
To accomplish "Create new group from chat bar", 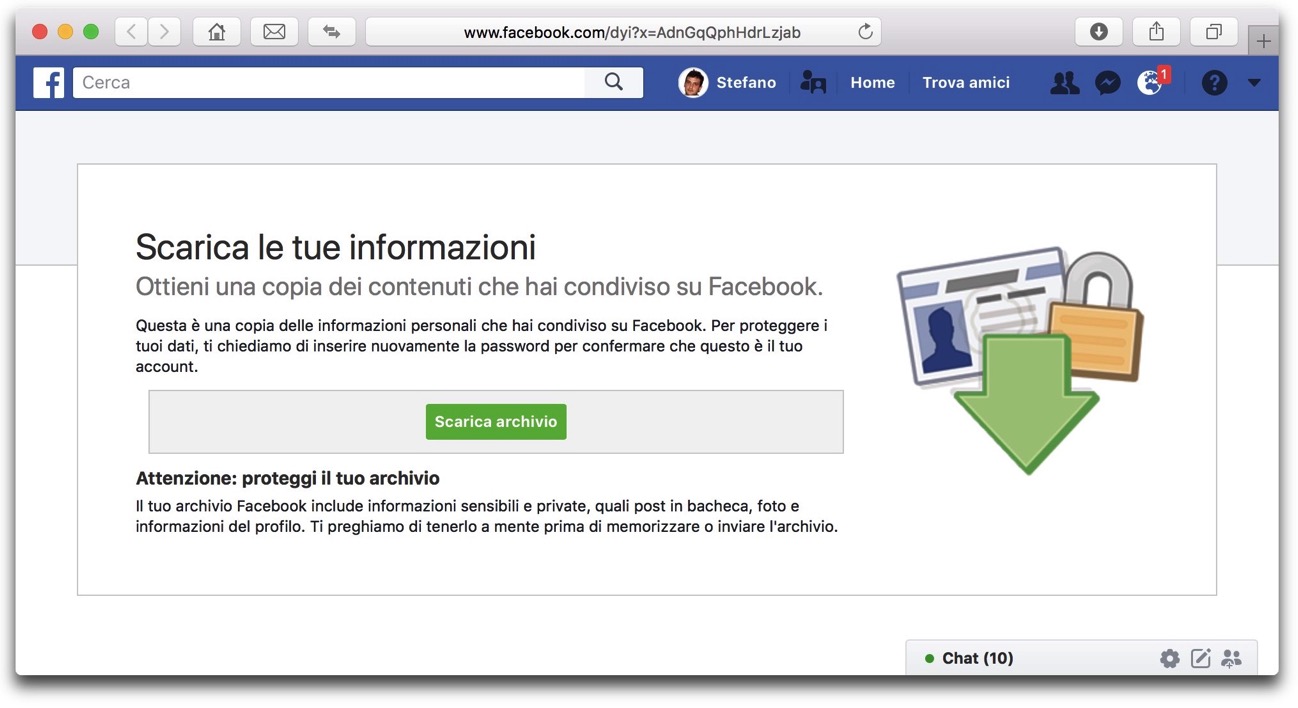I will pos(1232,658).
